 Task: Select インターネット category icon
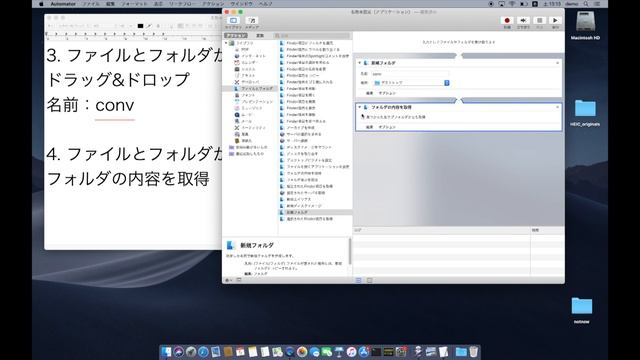tap(237, 56)
